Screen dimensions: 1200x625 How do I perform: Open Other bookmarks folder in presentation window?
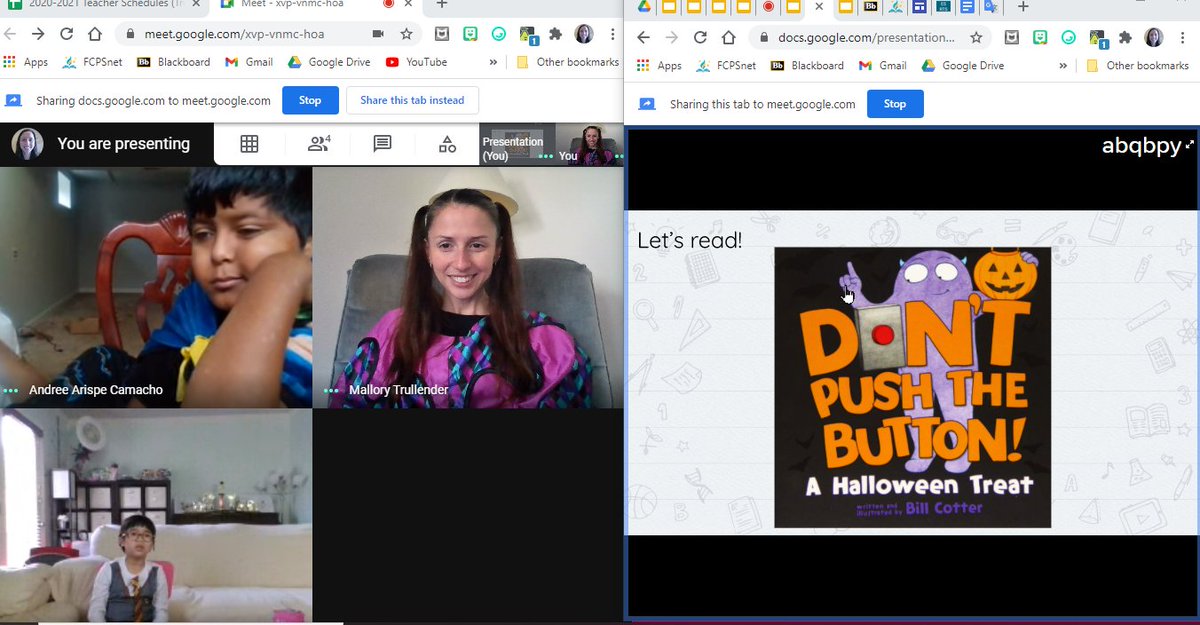[x=1138, y=66]
